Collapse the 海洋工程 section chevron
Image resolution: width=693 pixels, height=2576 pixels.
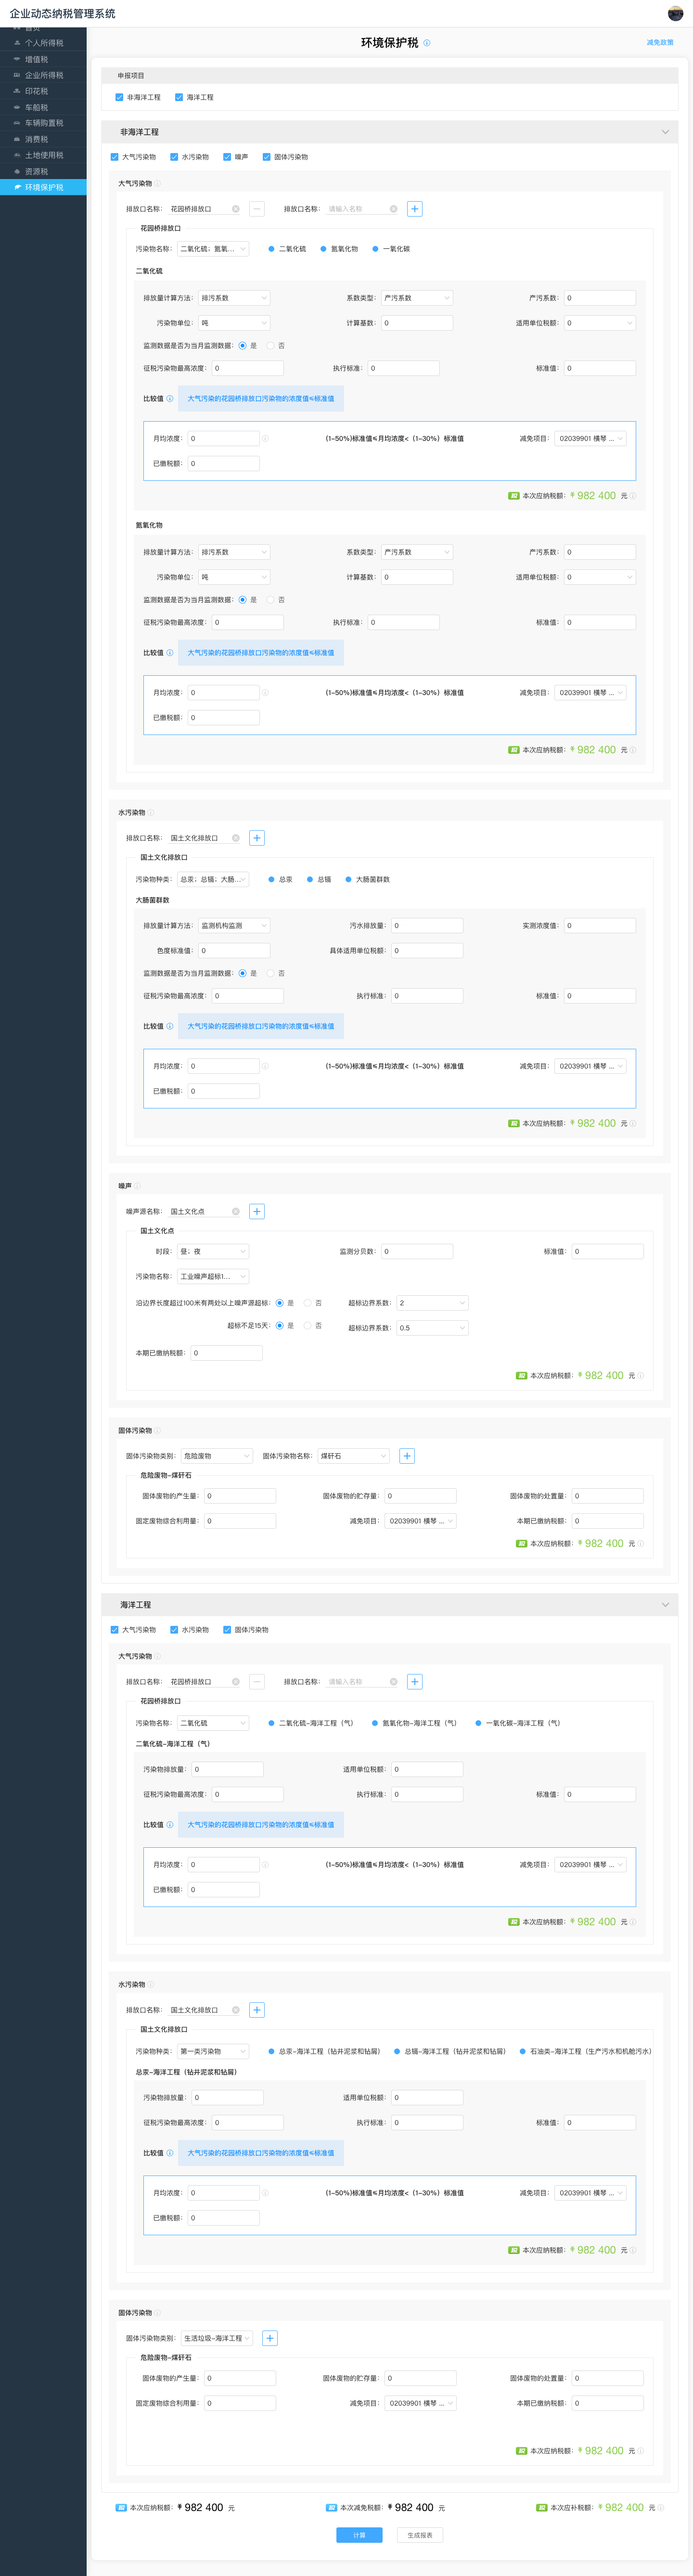665,1605
